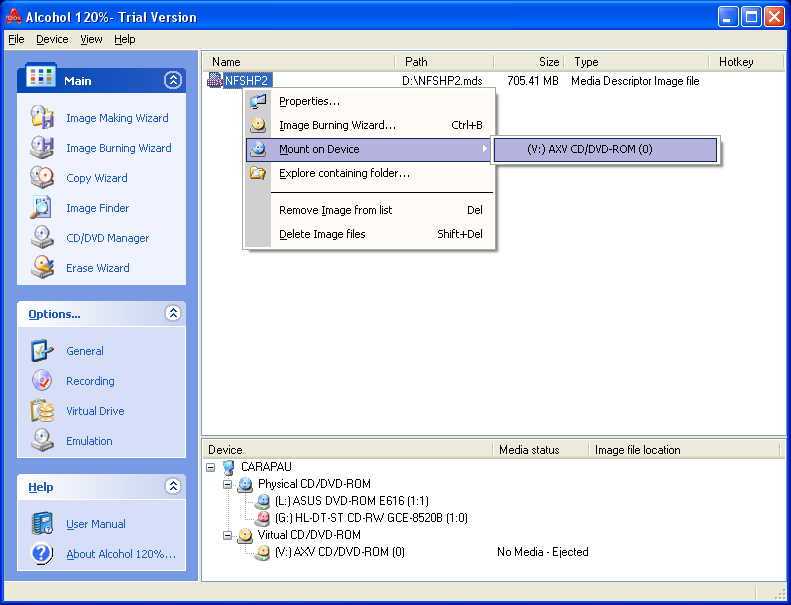Collapse the Physical CD/DVD-ROM node
Viewport: 791px width, 605px height.
228,484
